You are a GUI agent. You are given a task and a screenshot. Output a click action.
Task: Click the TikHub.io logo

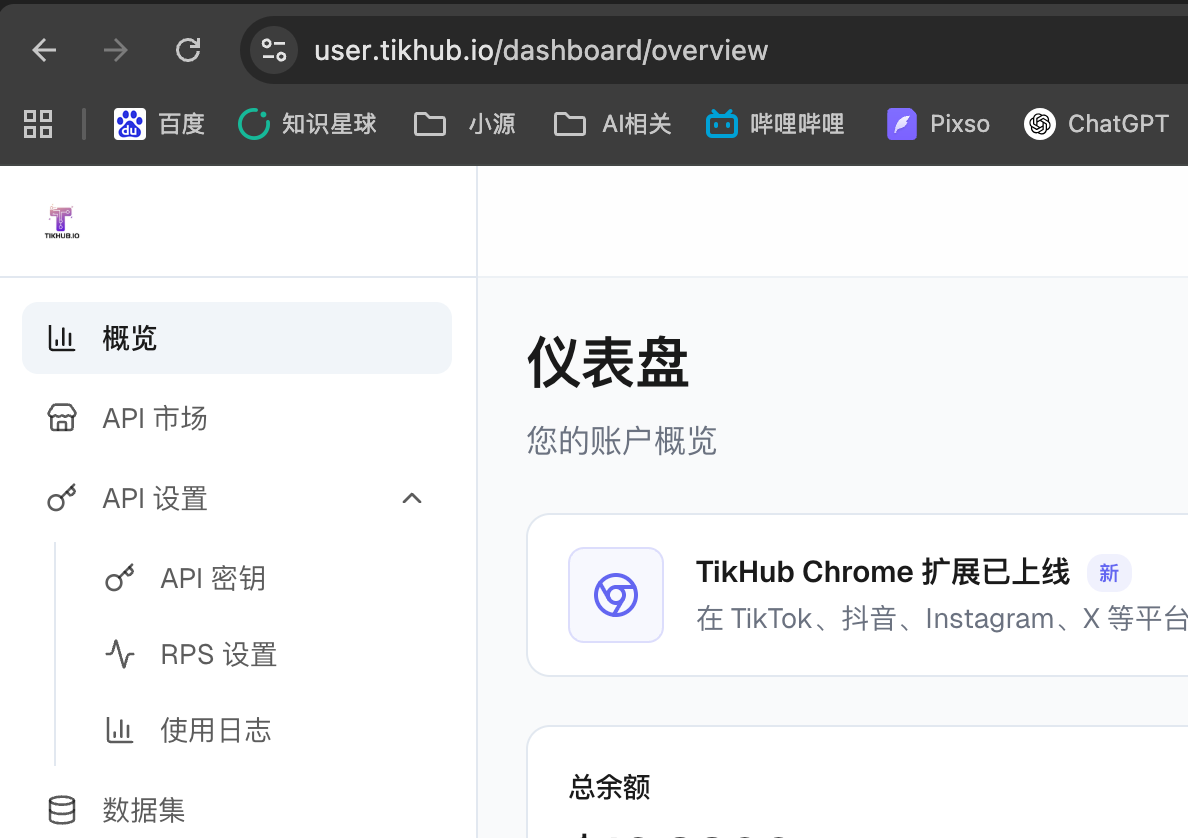pyautogui.click(x=61, y=222)
